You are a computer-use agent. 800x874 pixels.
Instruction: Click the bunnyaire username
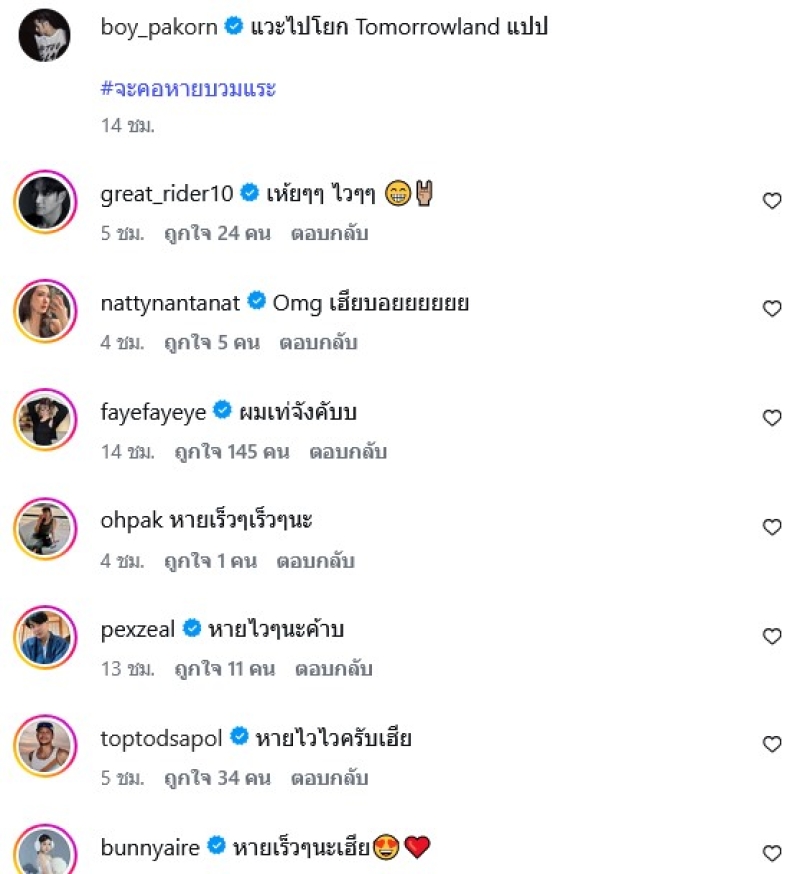pyautogui.click(x=150, y=847)
